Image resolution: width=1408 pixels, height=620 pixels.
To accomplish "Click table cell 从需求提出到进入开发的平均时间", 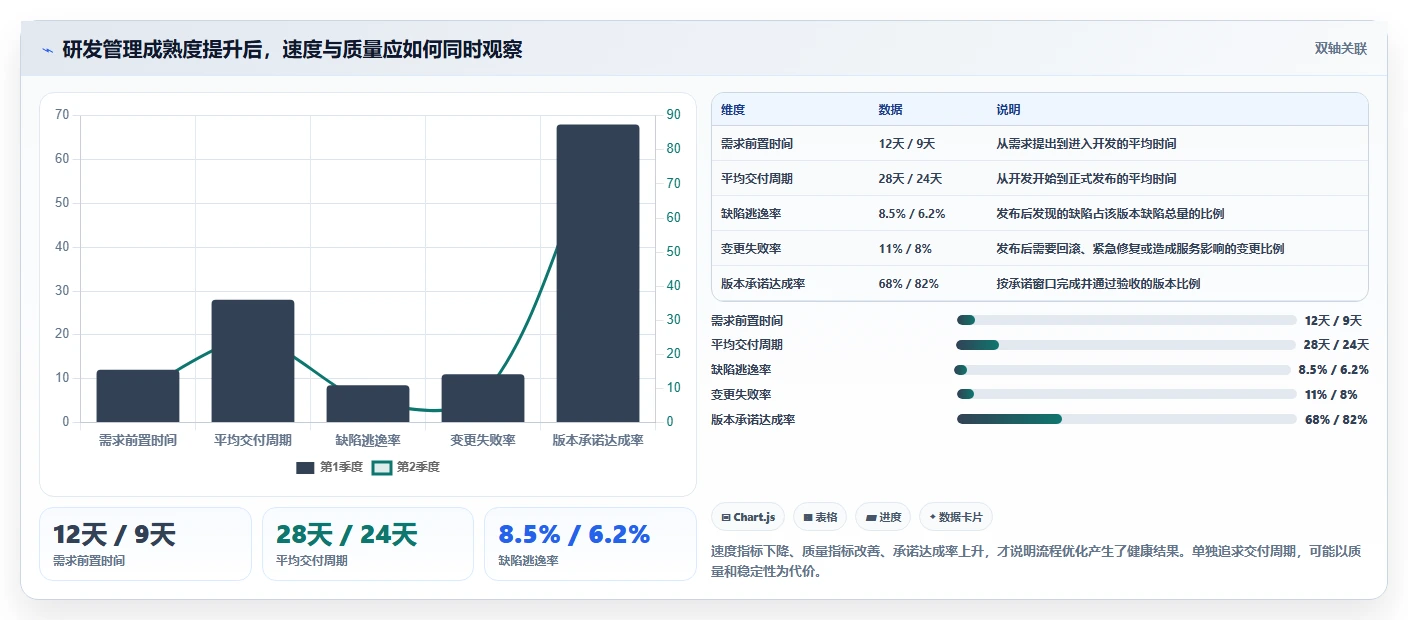I will [x=1086, y=144].
